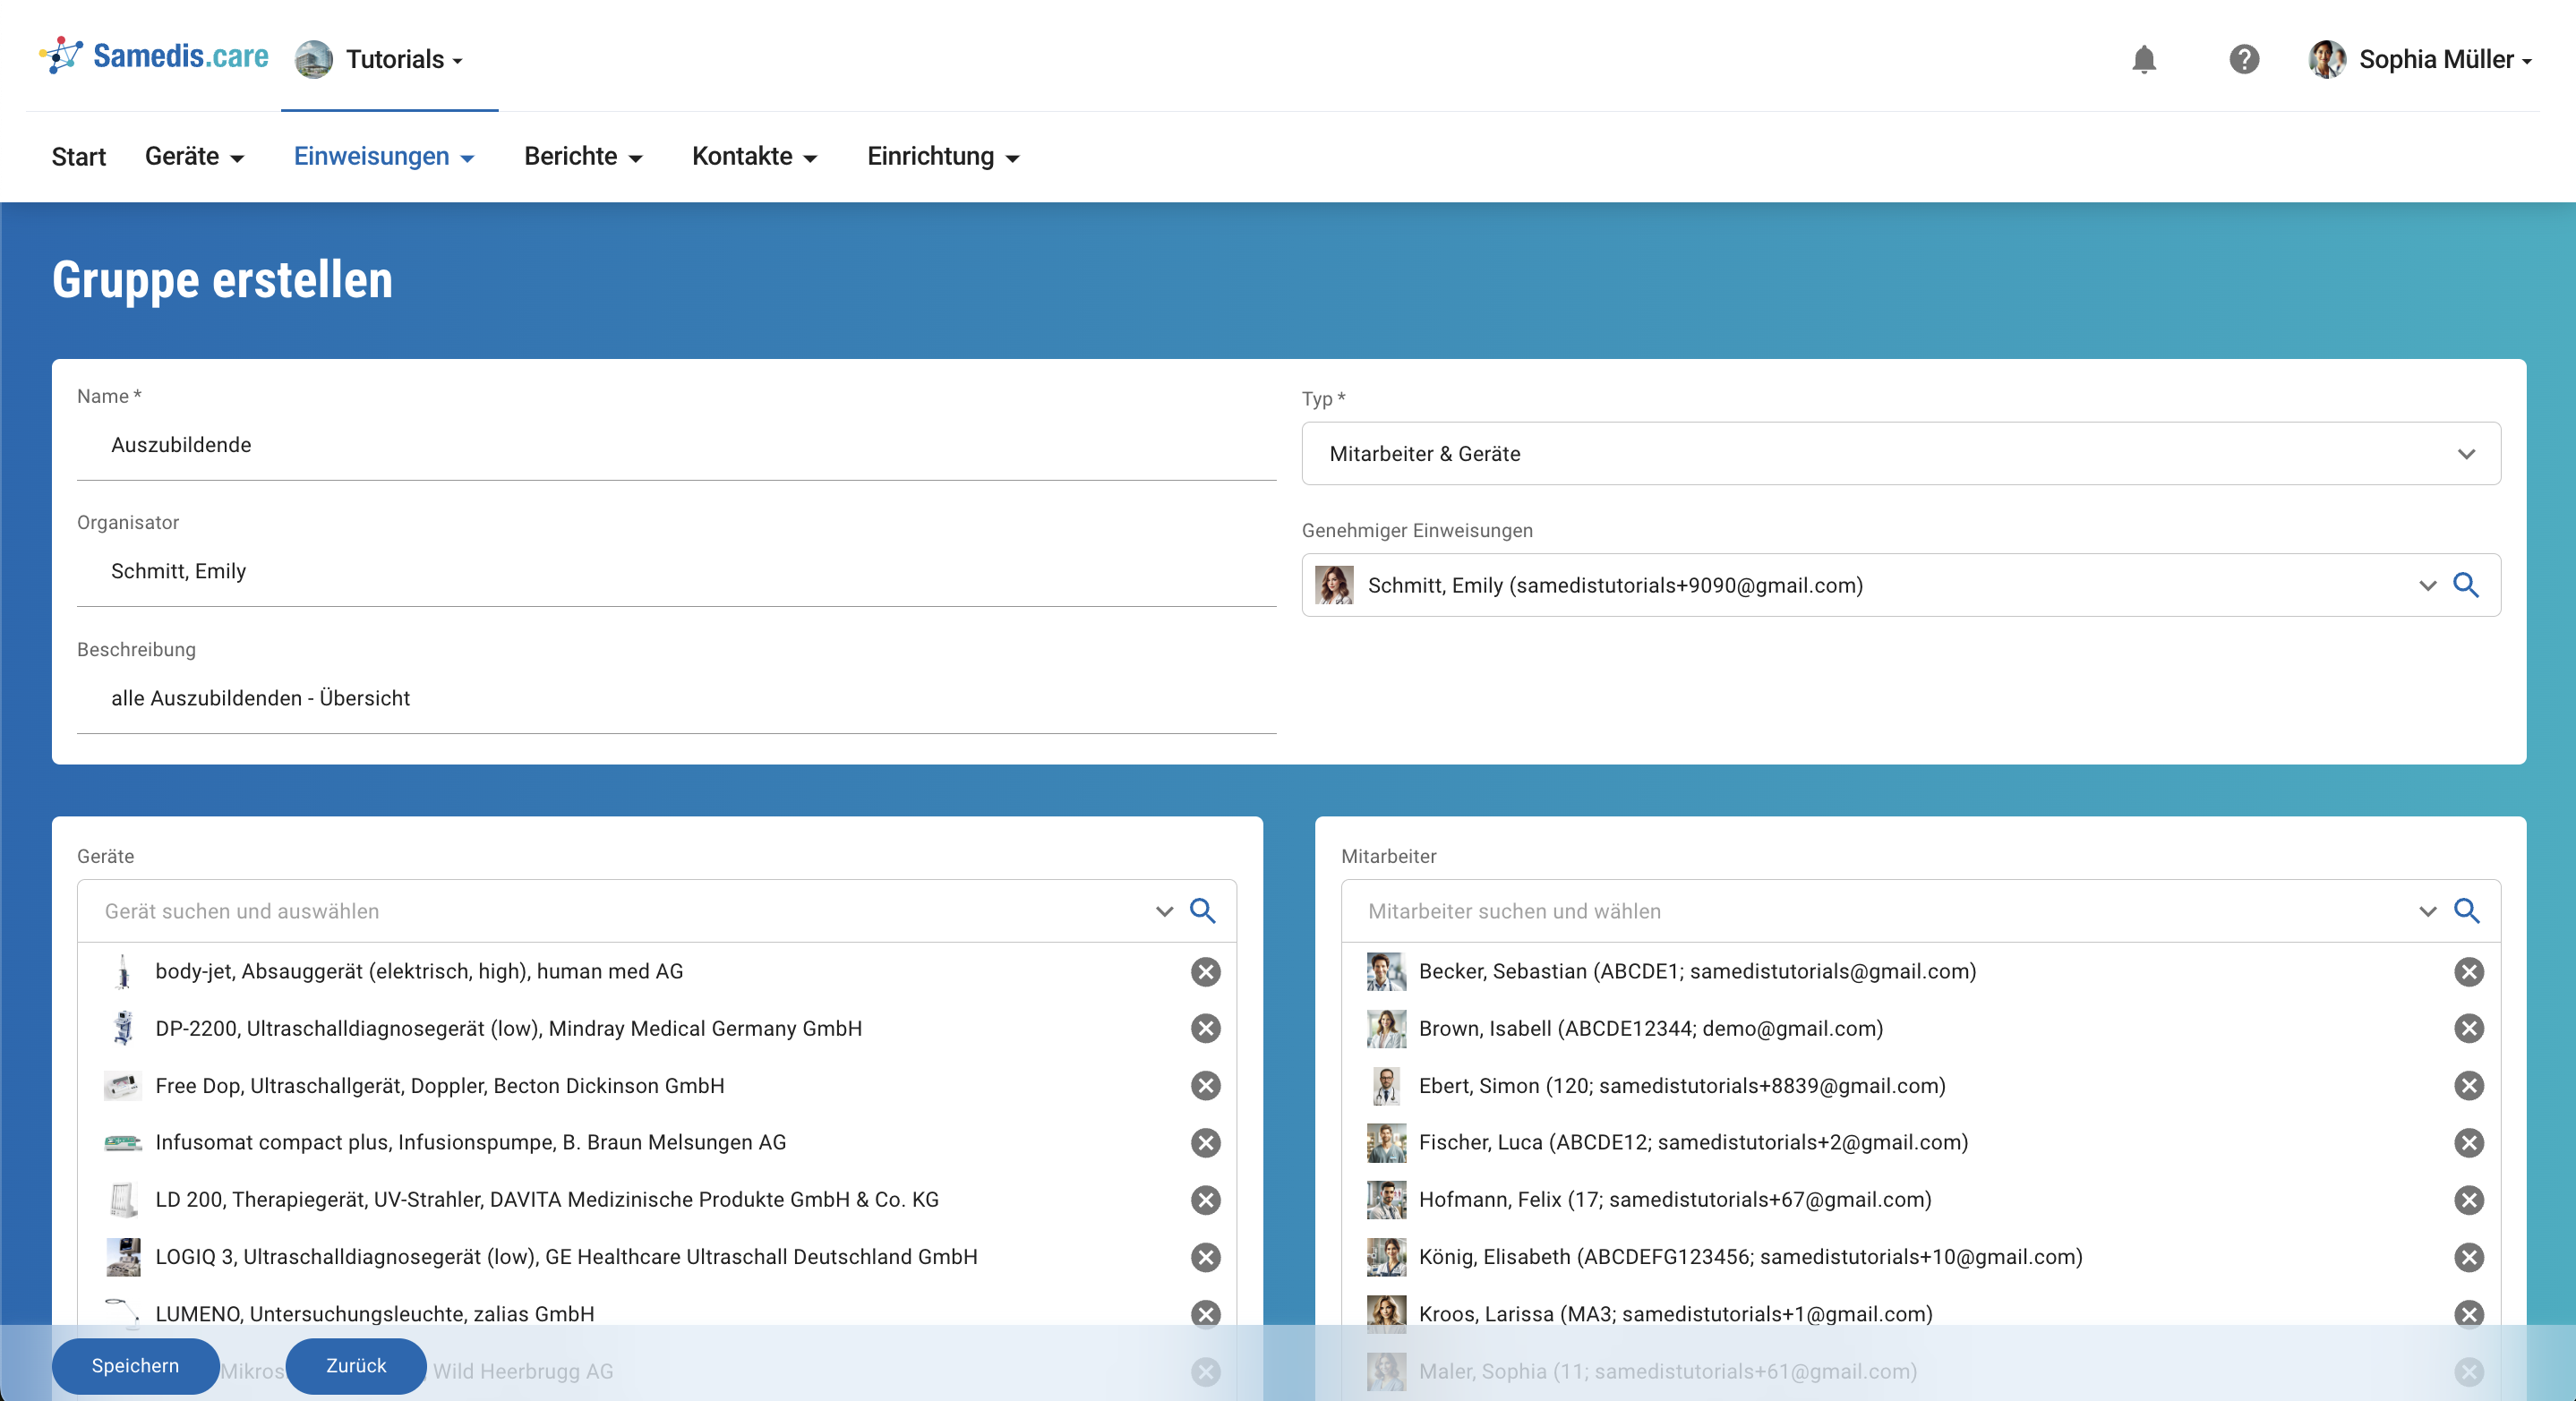Select Hofmann, Felix employee row text
The image size is (2576, 1401).
1675,1200
